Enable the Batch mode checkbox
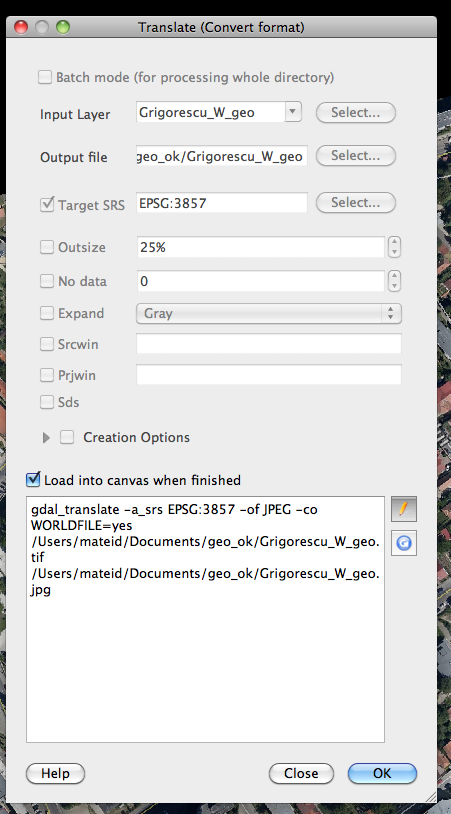Viewport: 451px width, 814px height. click(45, 77)
